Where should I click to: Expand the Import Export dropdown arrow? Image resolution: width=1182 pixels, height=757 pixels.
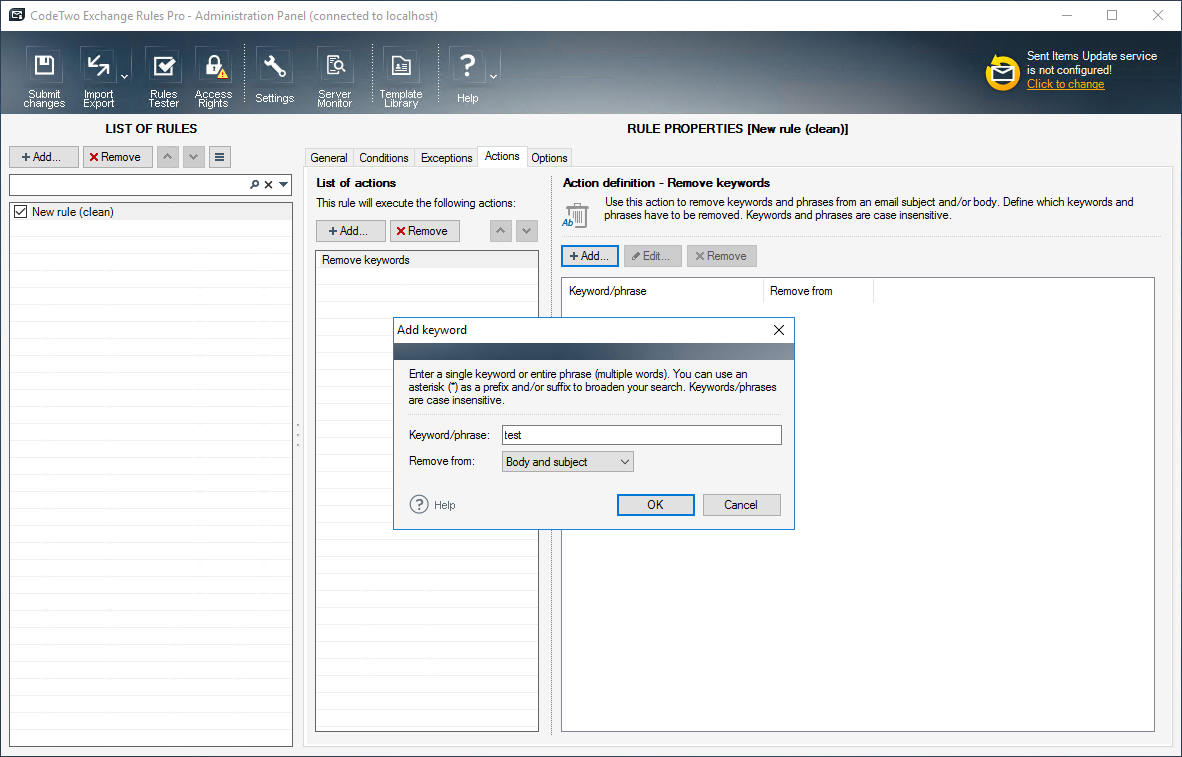click(125, 77)
